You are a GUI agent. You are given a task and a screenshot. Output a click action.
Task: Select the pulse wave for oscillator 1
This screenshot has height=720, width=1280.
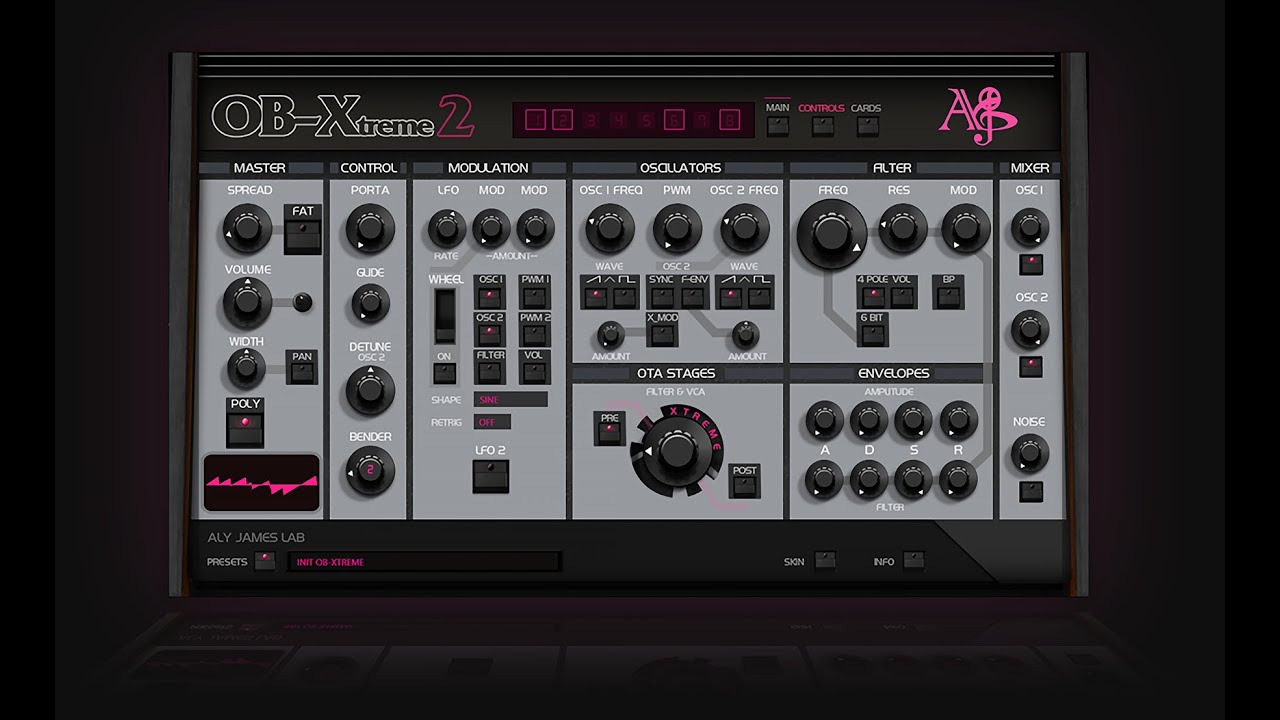(626, 296)
